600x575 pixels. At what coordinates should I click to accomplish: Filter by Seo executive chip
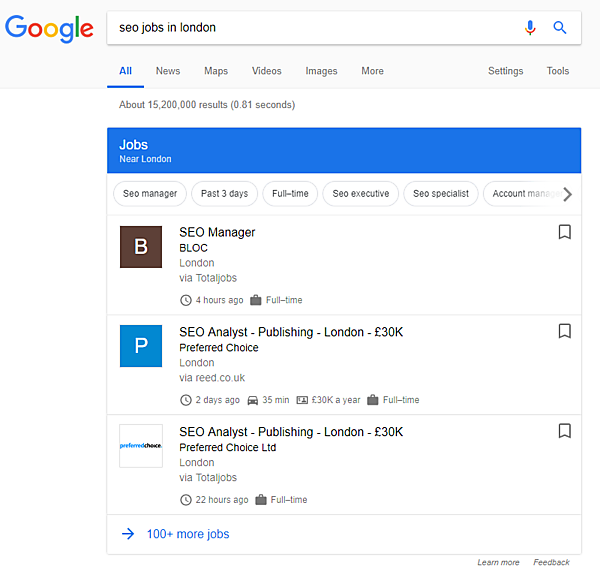point(360,194)
